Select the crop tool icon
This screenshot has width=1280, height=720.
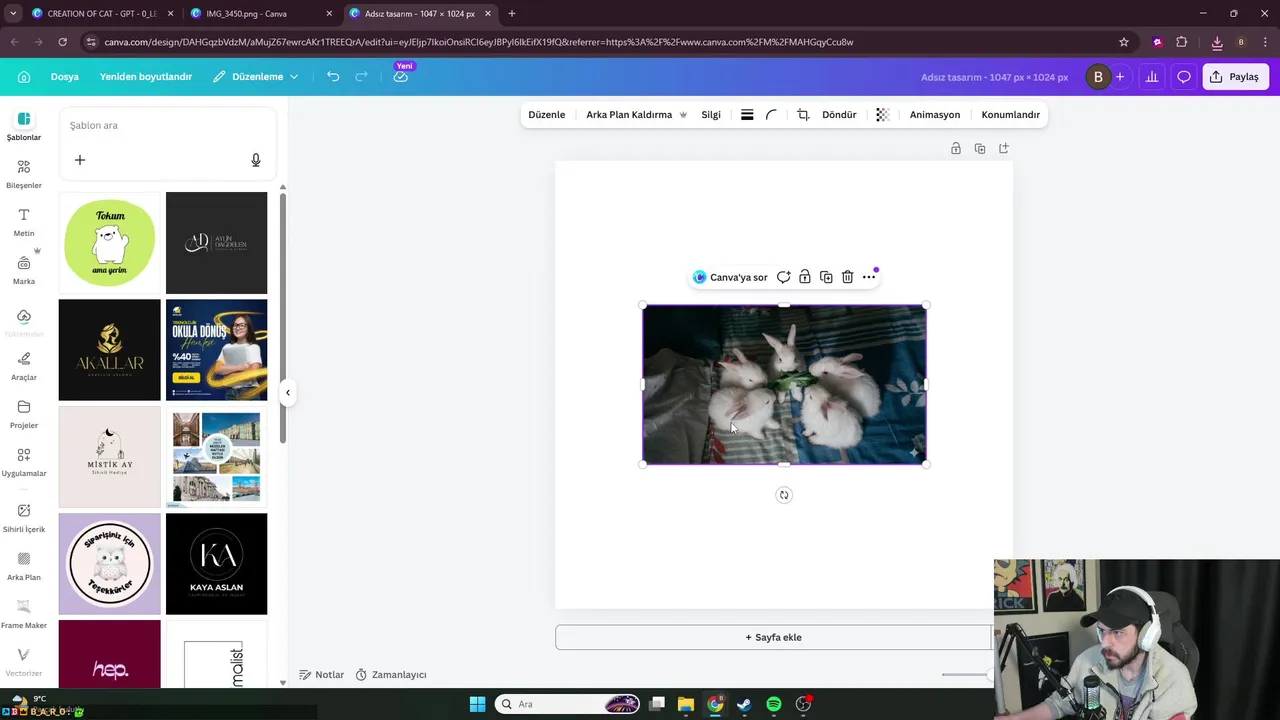[x=803, y=115]
